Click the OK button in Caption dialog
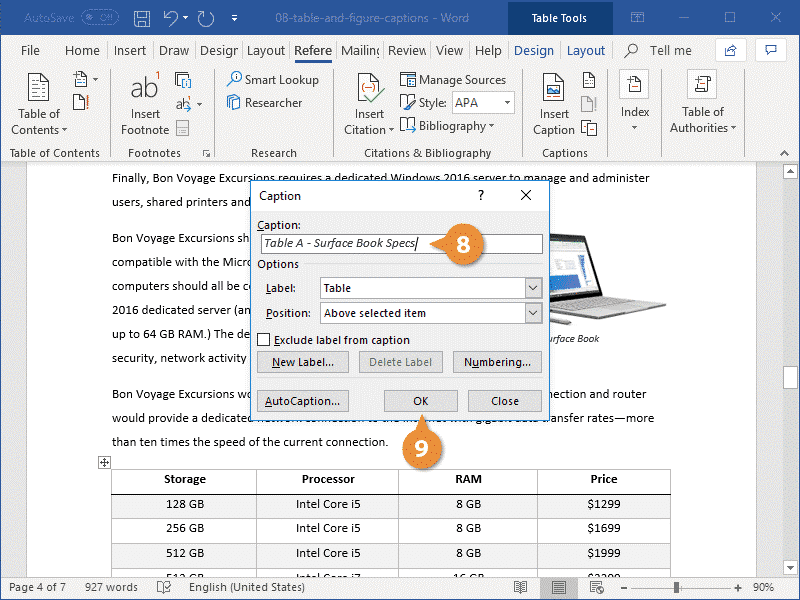The height and width of the screenshot is (600, 800). [420, 400]
